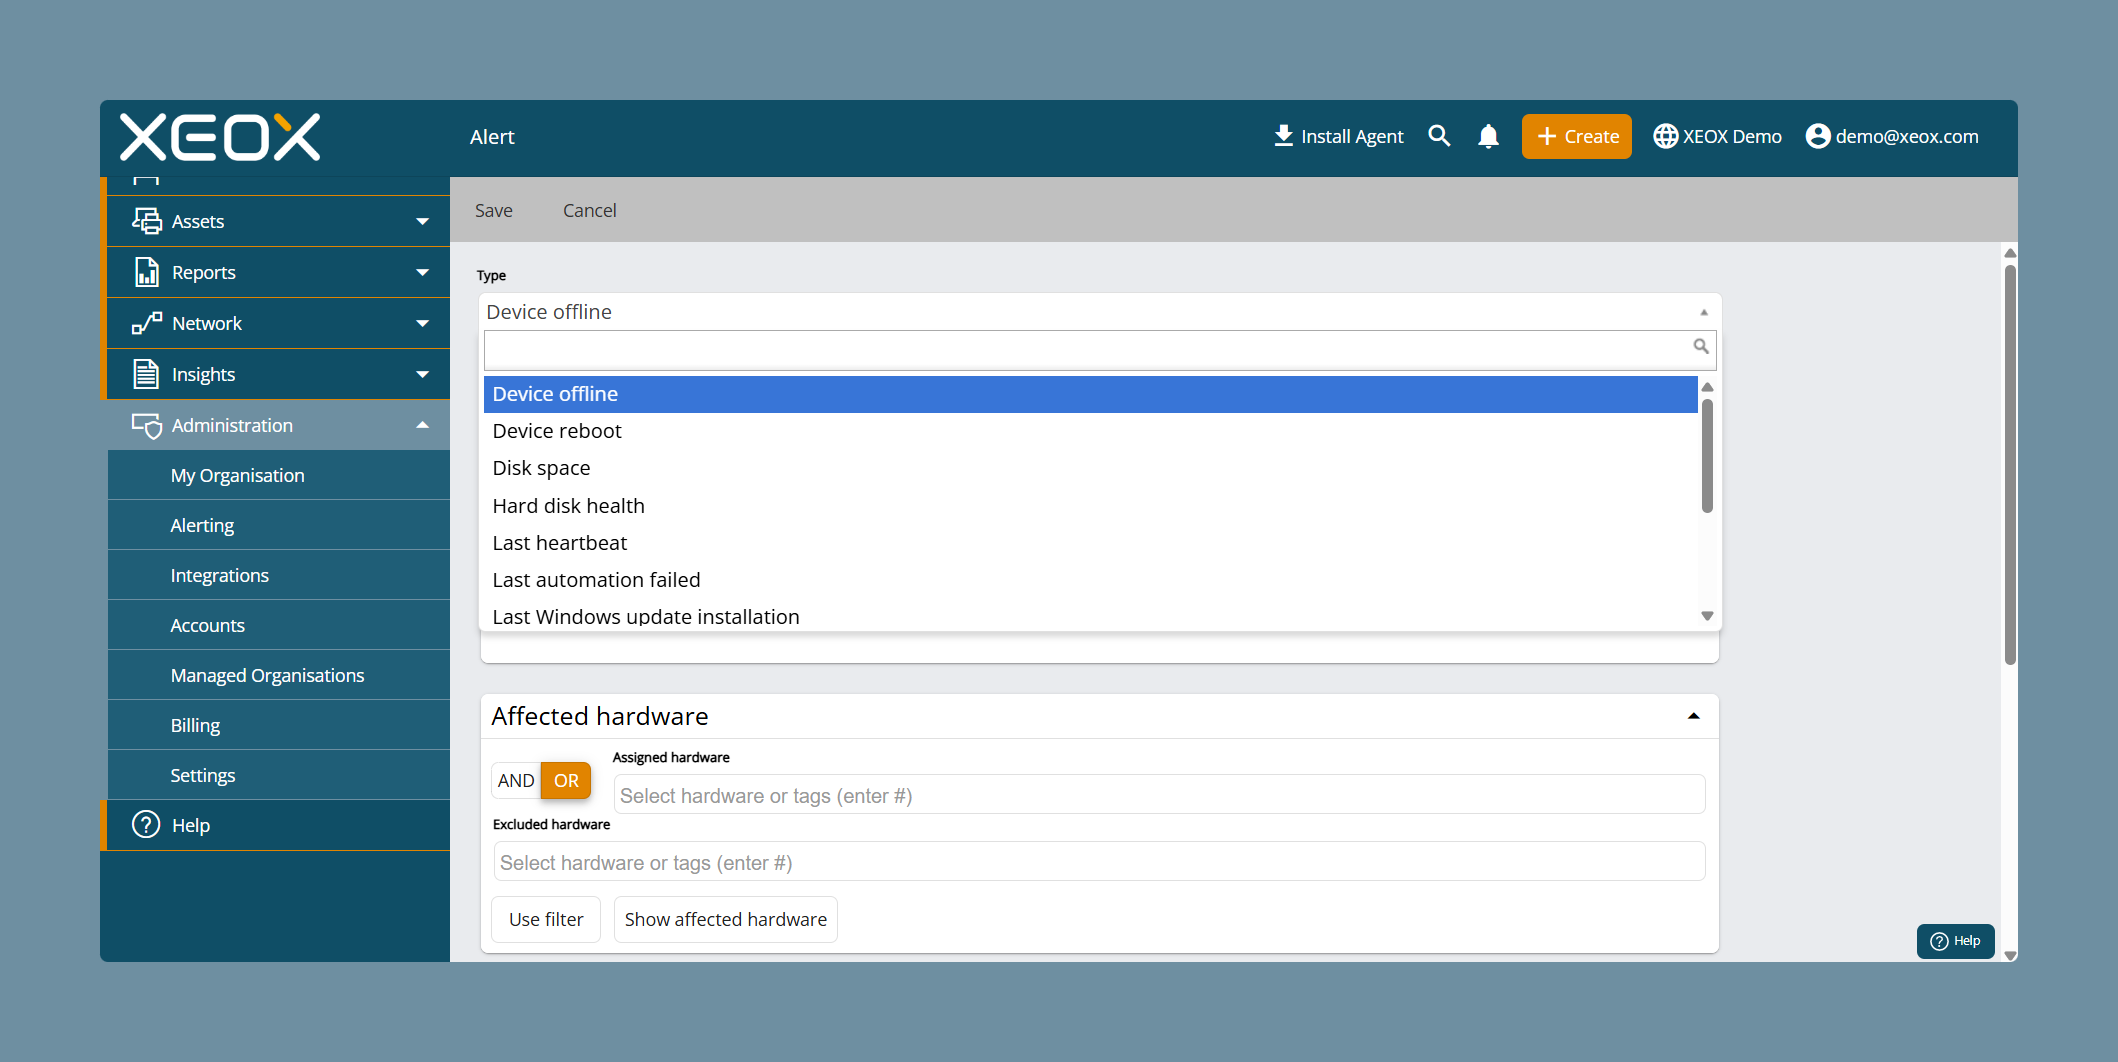Switch hardware logic to AND

[x=516, y=780]
